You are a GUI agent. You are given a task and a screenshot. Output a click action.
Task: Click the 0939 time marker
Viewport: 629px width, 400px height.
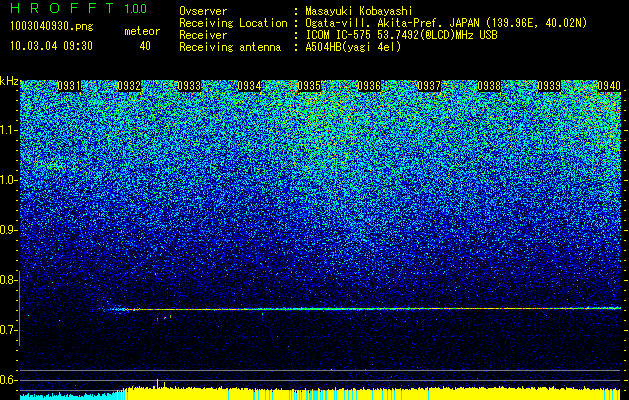coord(549,86)
